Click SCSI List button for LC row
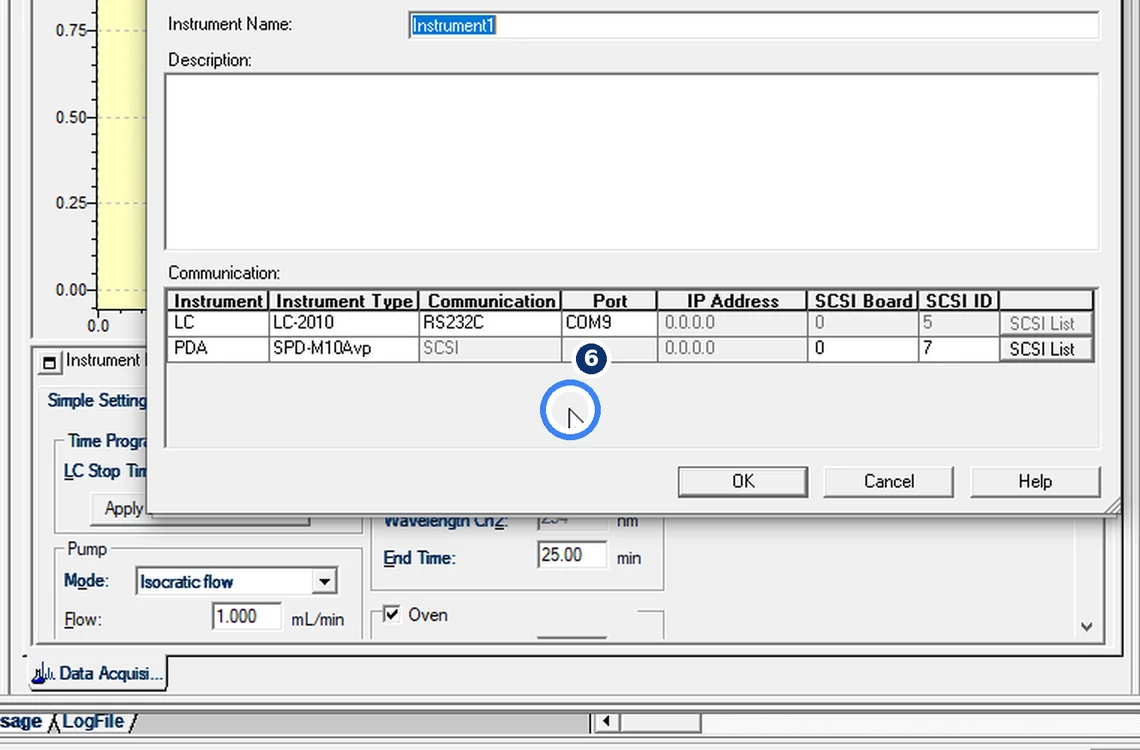This screenshot has width=1140, height=750. pyautogui.click(x=1046, y=323)
